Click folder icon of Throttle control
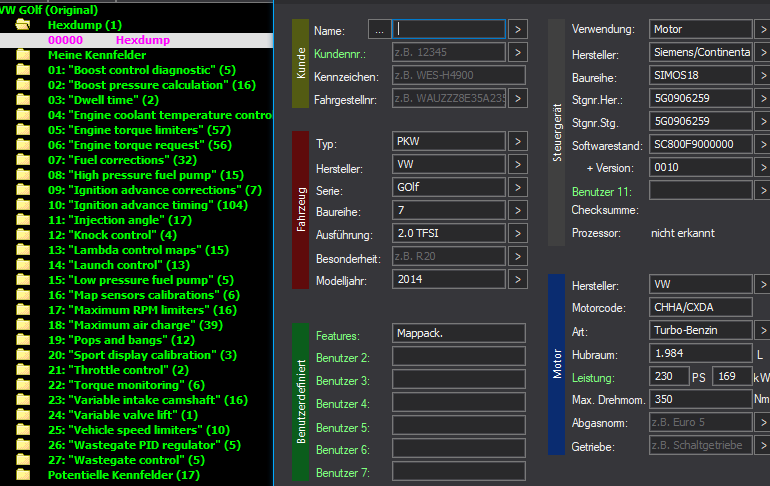770x486 pixels. 23,370
